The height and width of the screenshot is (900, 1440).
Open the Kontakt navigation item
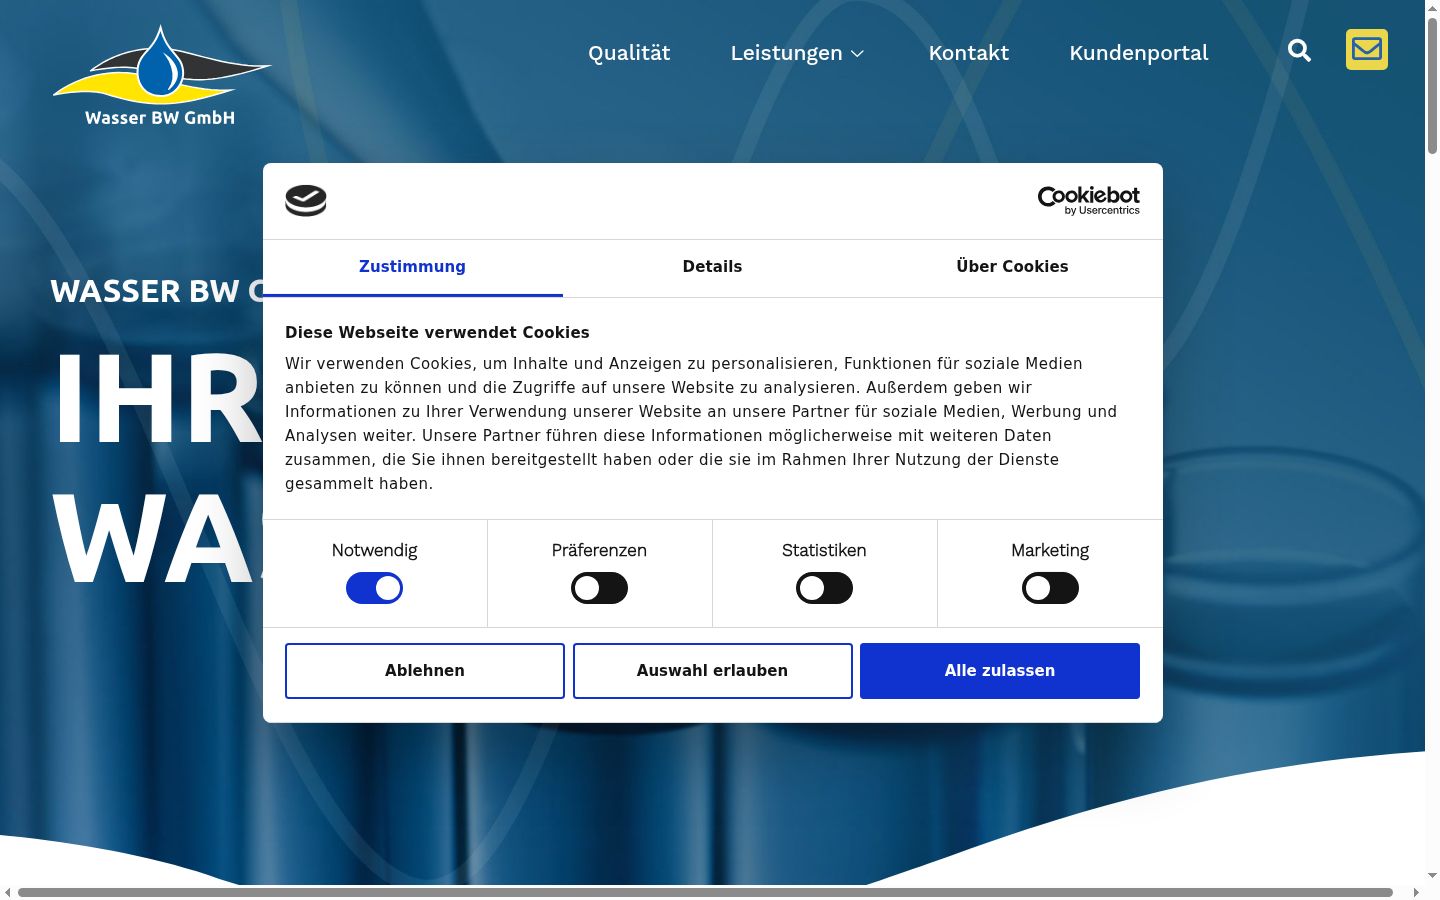[x=968, y=53]
